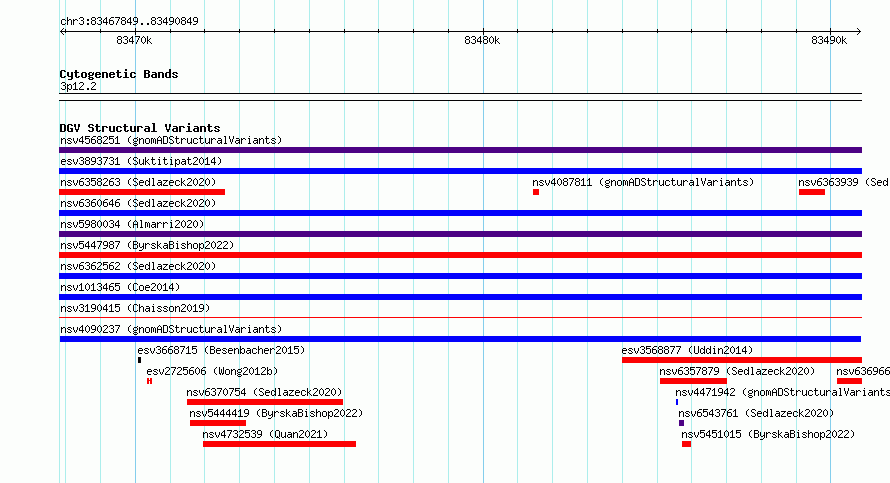Click the nsv4568251 gnomADStructuralVariants label
Viewport: 890px width, 483px height.
pos(171,140)
